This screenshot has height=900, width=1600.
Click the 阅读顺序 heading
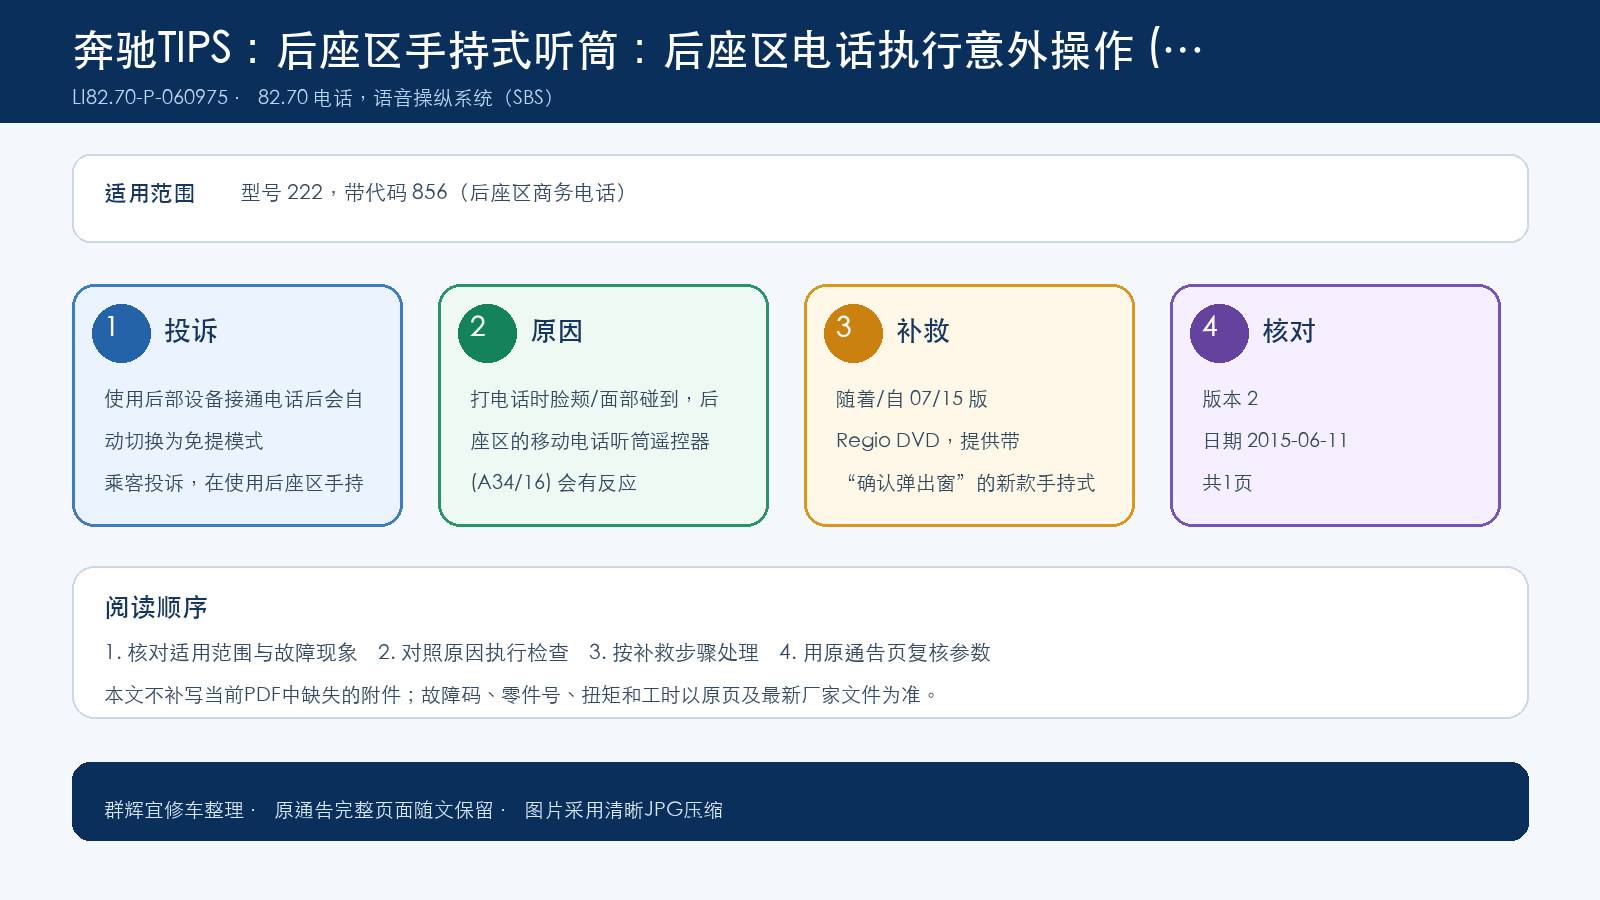pyautogui.click(x=156, y=607)
